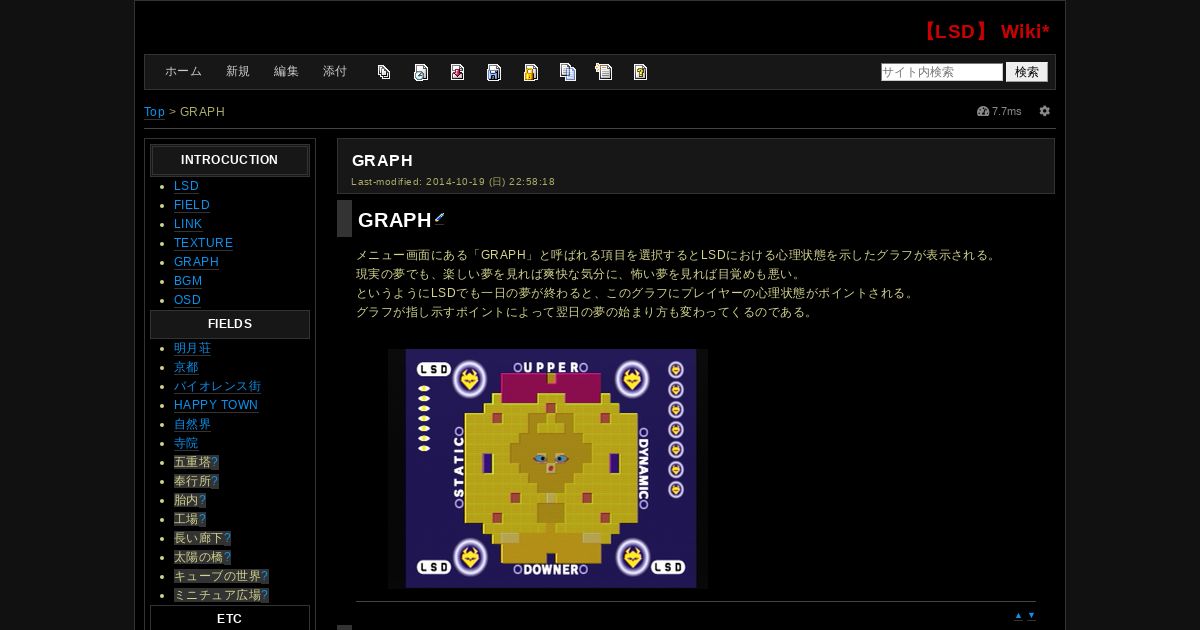Click the Last-modified 2014-10-19 timestamp
Viewport: 1200px width, 630px height.
[x=453, y=182]
